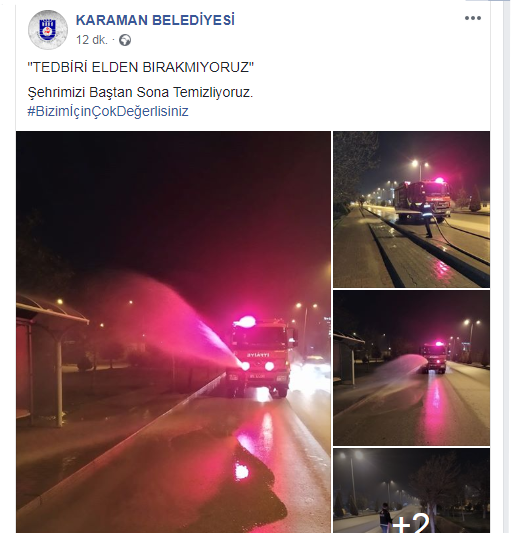Viewport: 511px width, 533px height.
Task: Open the middle-right photo of wet road
Action: pos(411,368)
